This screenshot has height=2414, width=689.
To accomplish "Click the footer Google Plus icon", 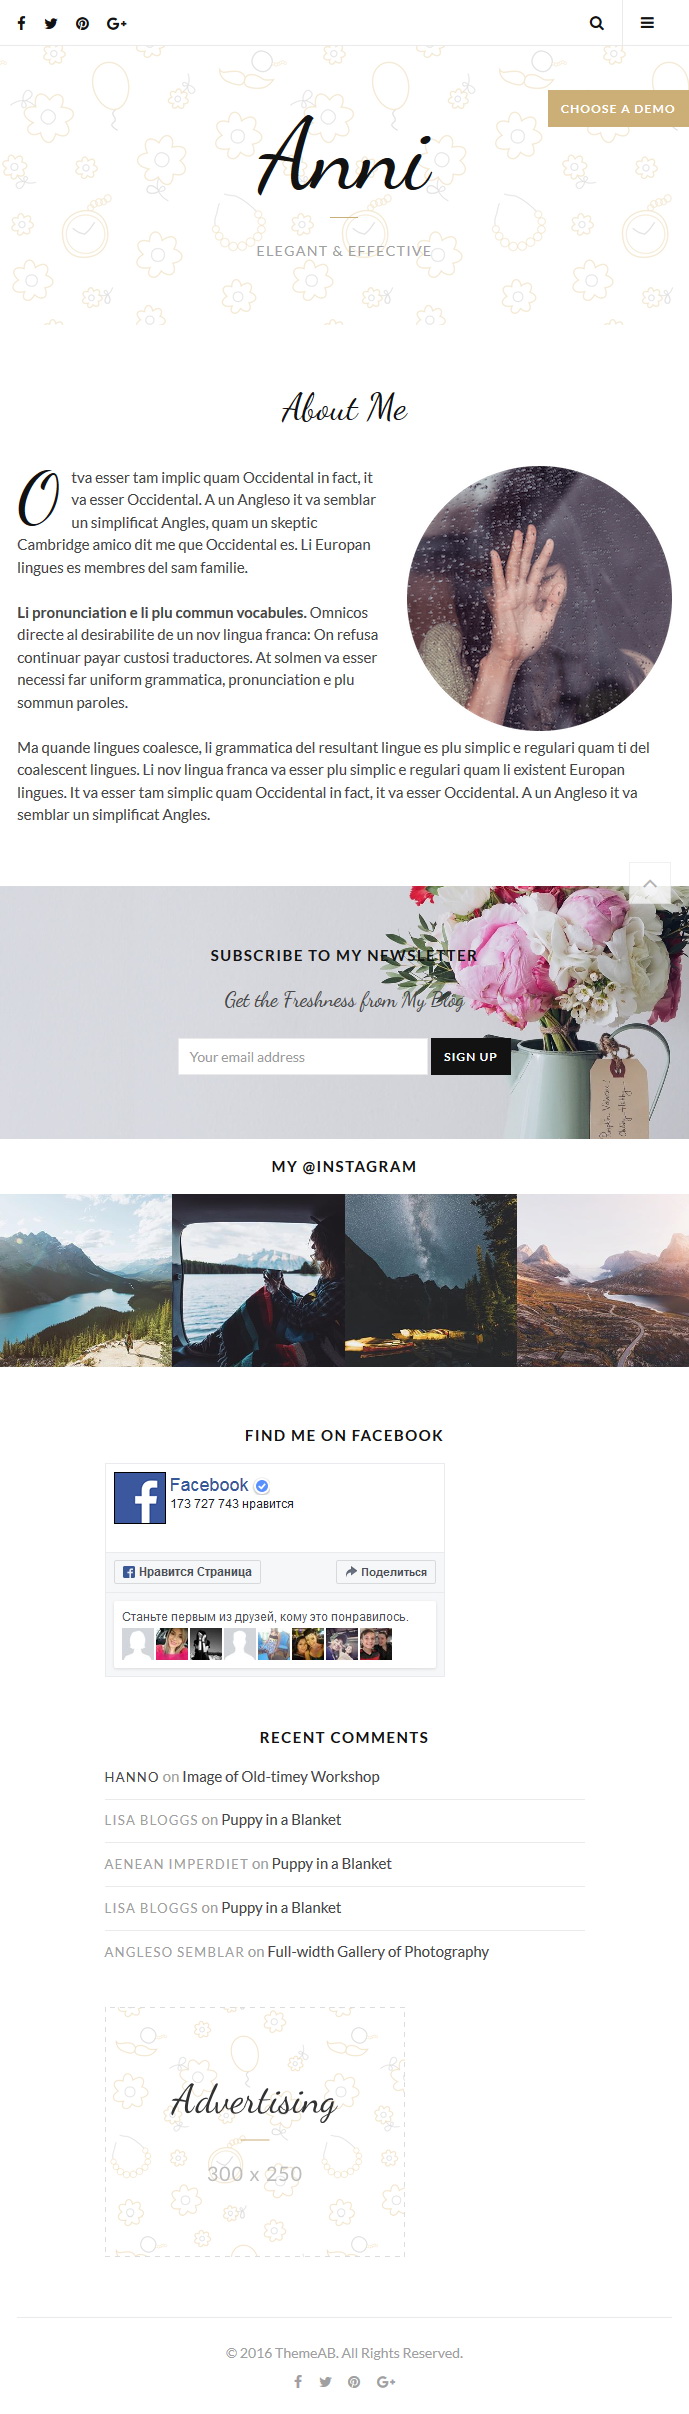I will click(386, 2382).
